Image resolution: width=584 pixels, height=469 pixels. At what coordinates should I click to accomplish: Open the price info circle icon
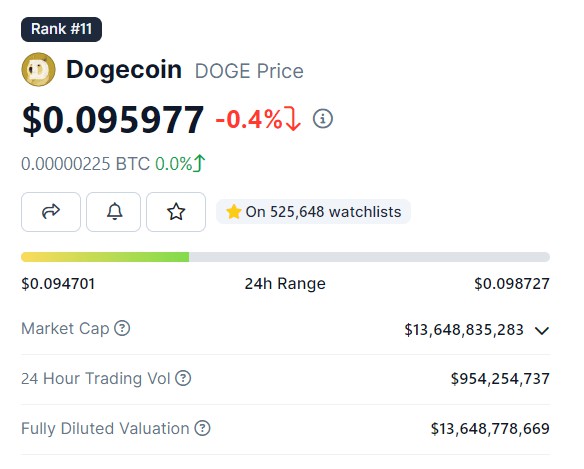(323, 119)
